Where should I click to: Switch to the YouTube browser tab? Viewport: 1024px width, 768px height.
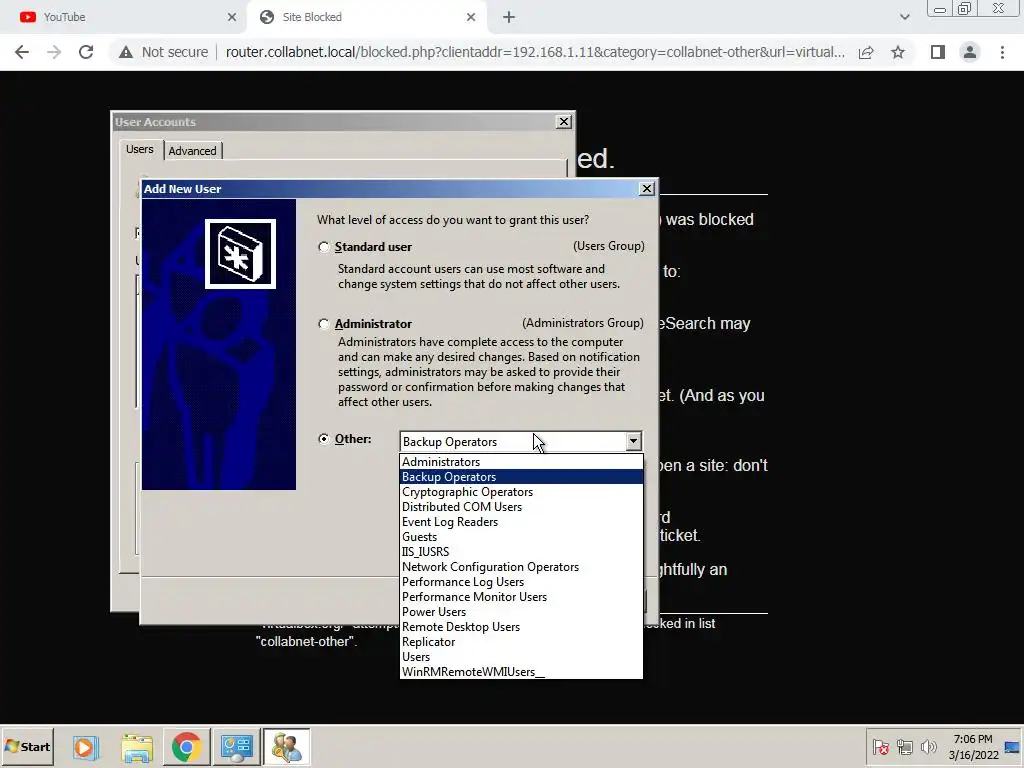123,17
